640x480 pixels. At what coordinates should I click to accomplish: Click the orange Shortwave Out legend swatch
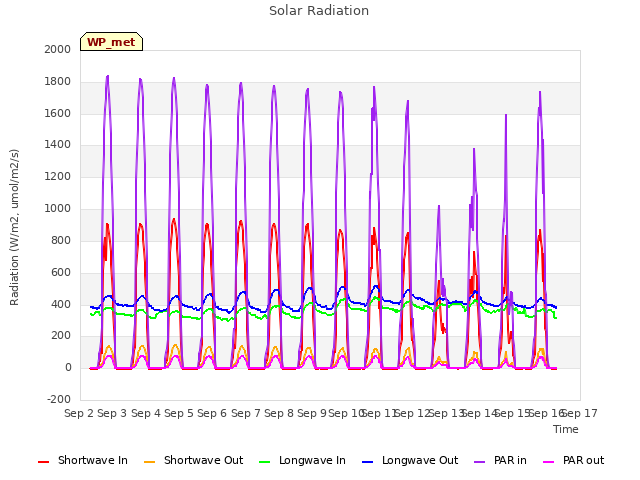pos(149,462)
